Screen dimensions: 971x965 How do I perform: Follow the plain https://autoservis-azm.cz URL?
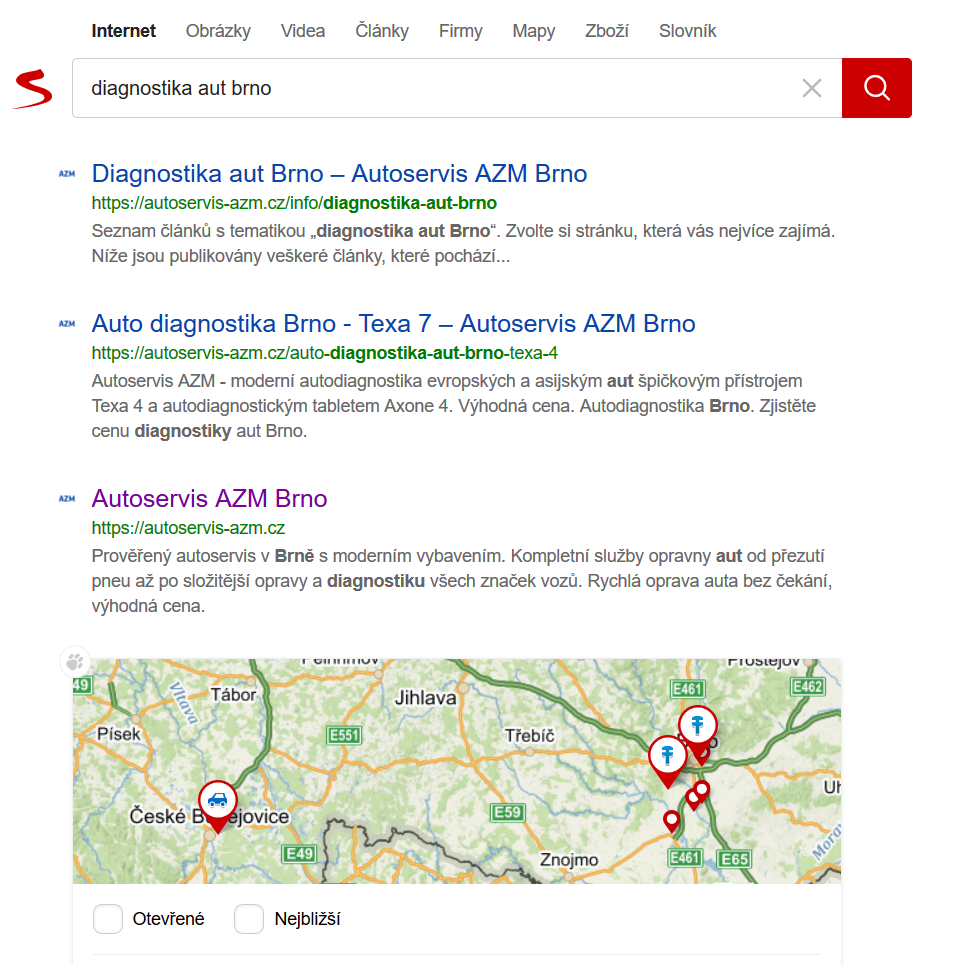tap(188, 528)
